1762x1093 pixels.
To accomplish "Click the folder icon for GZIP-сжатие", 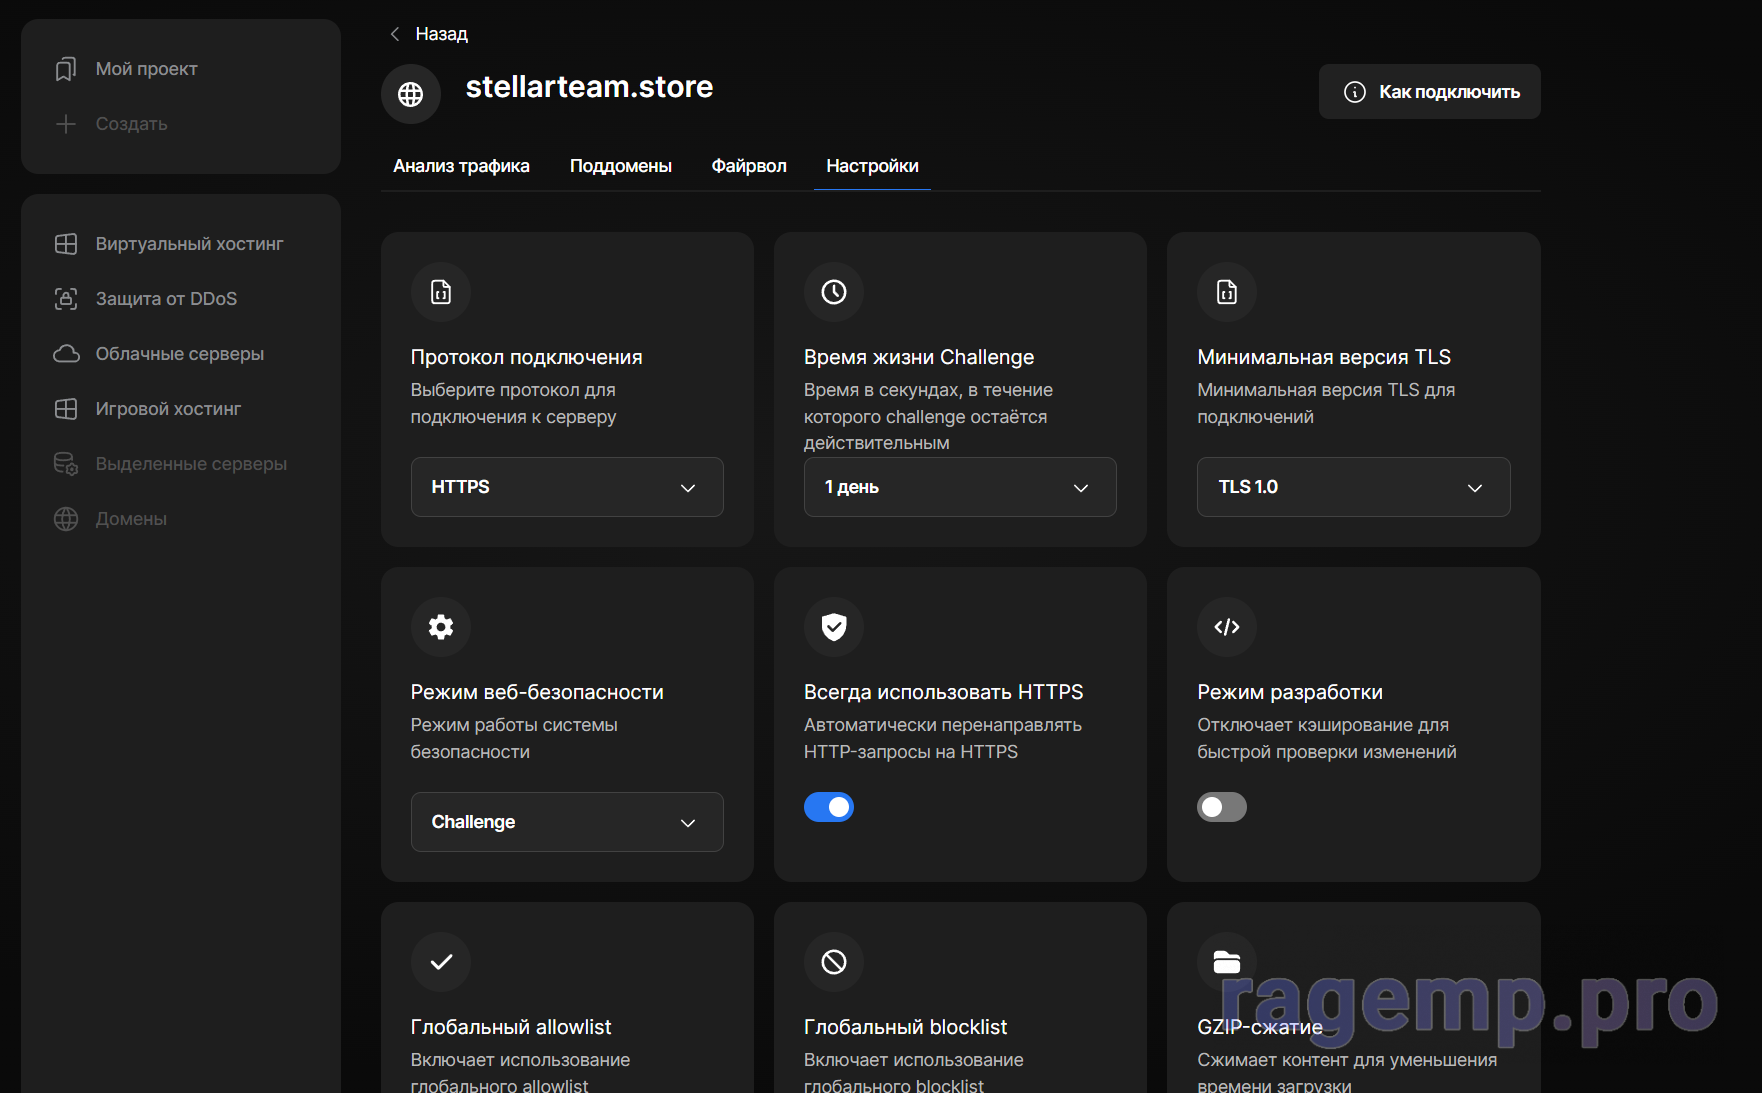I will tap(1227, 962).
